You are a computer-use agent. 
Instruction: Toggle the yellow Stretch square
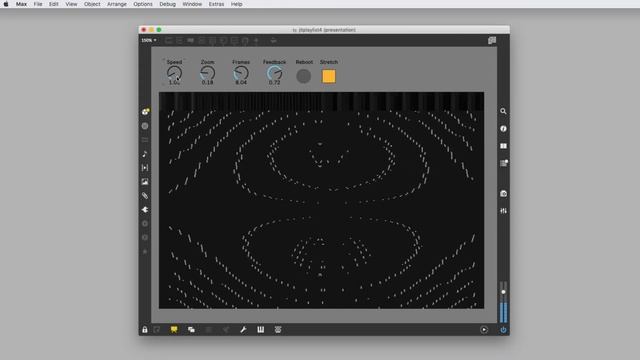point(329,76)
